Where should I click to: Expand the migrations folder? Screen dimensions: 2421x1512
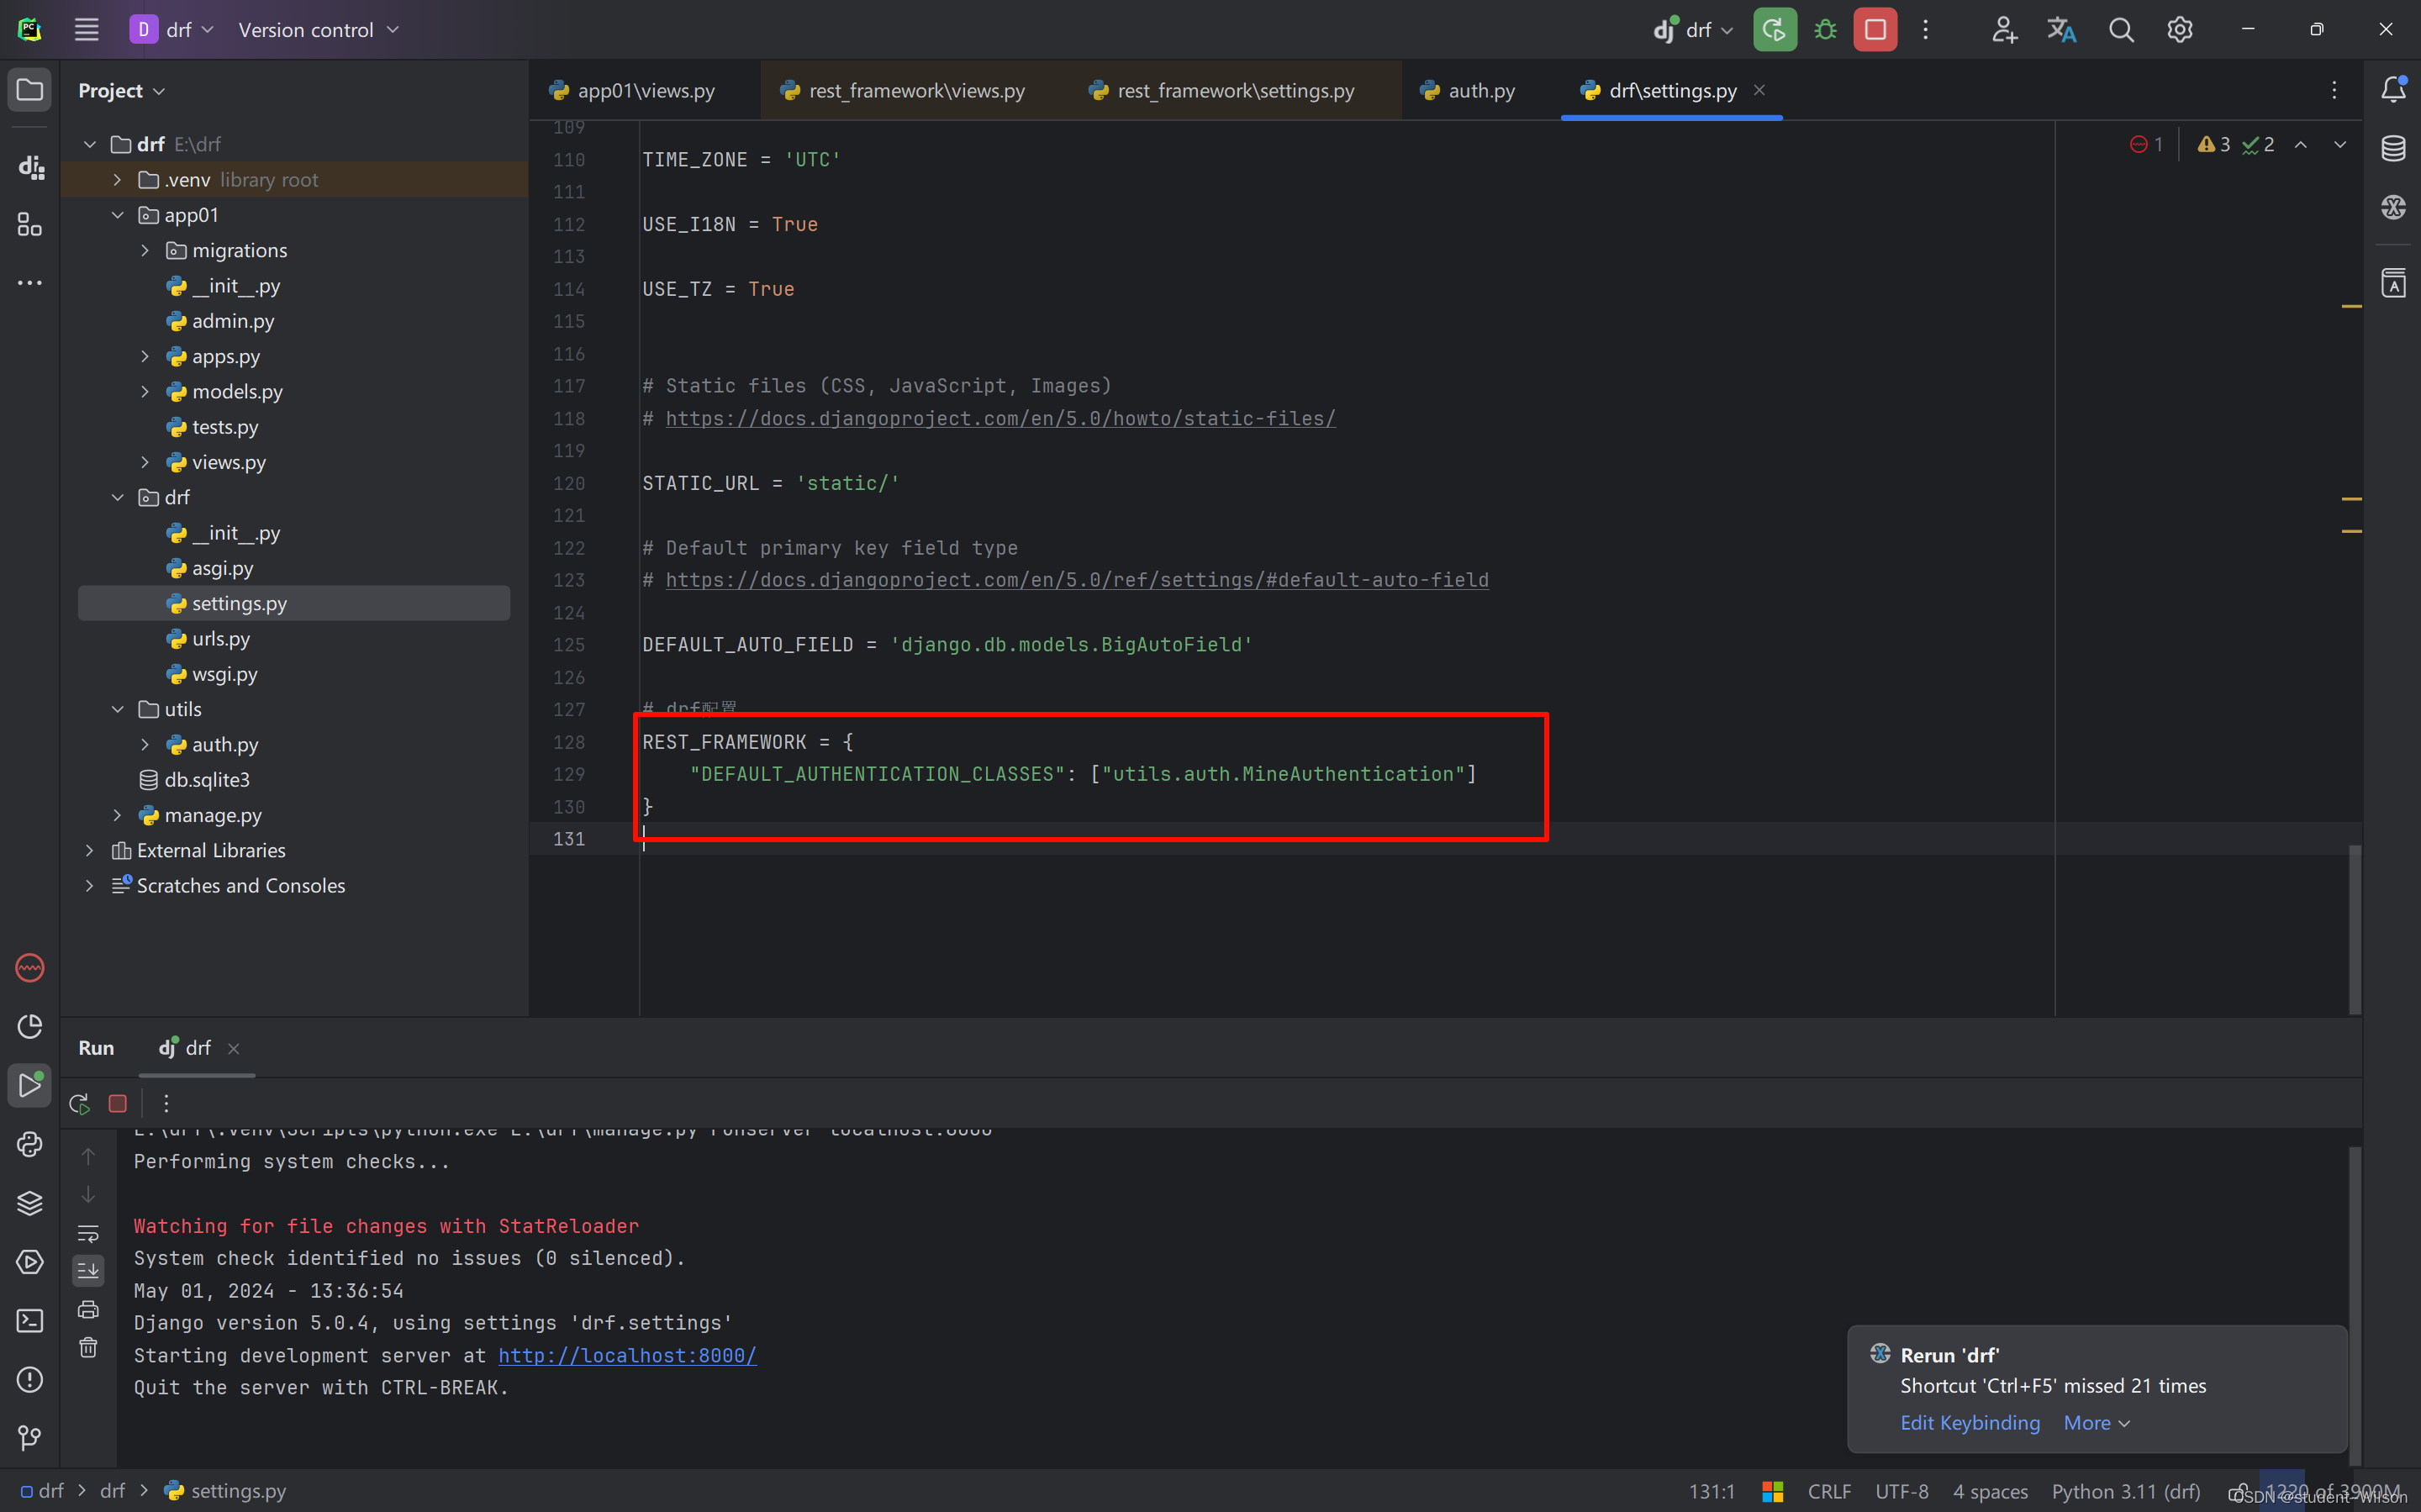[x=145, y=250]
